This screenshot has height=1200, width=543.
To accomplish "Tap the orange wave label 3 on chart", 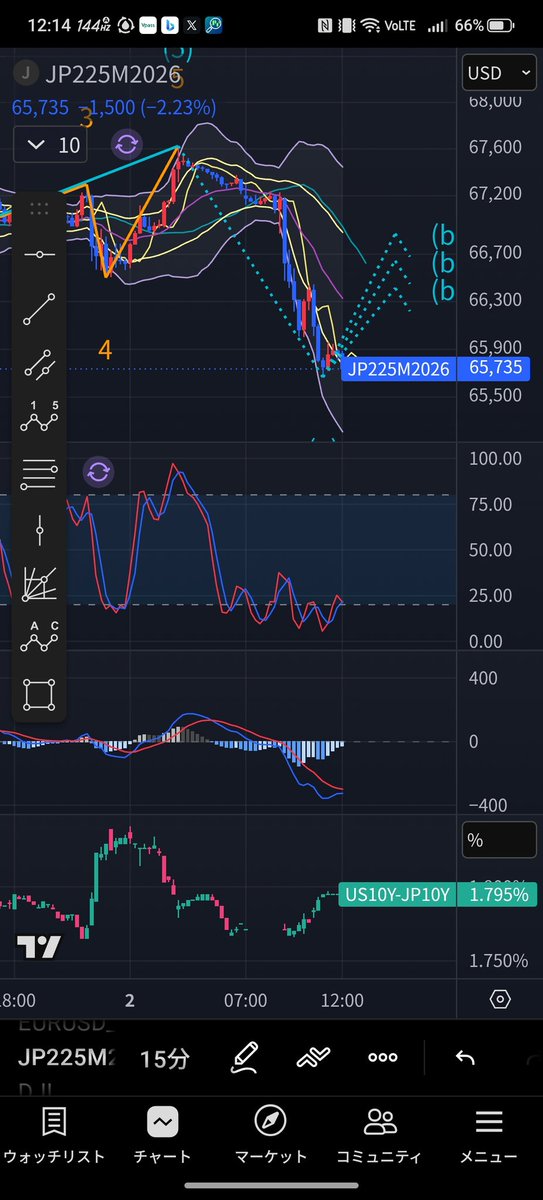I will [x=87, y=119].
